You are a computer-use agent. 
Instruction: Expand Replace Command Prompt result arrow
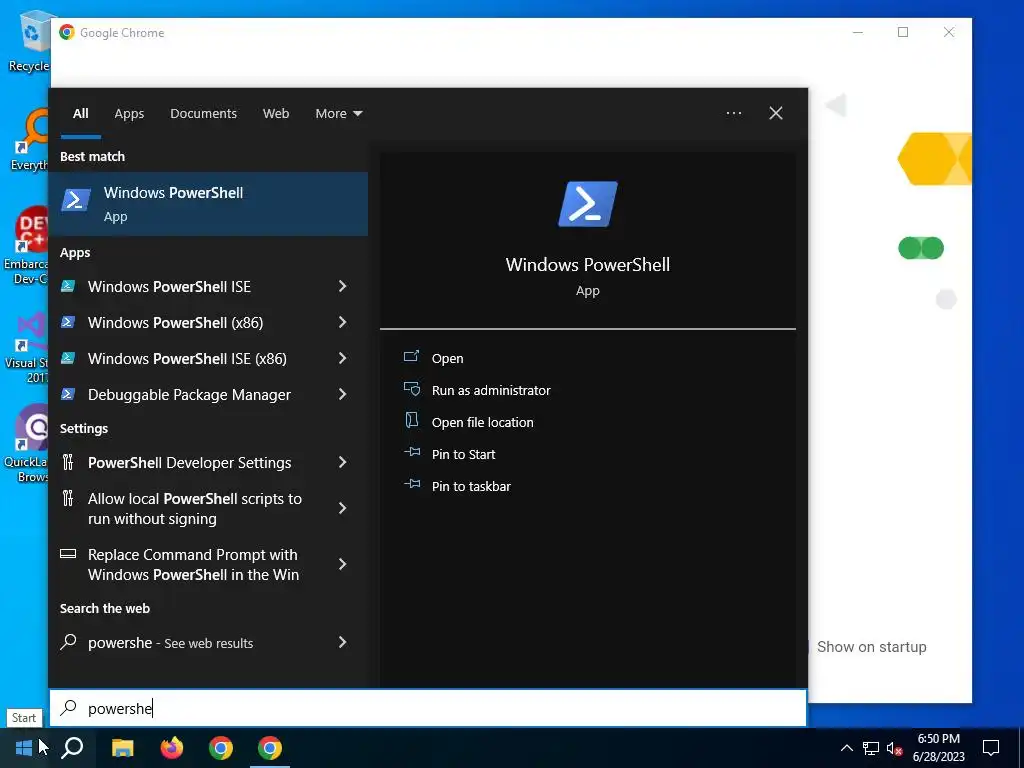(342, 564)
